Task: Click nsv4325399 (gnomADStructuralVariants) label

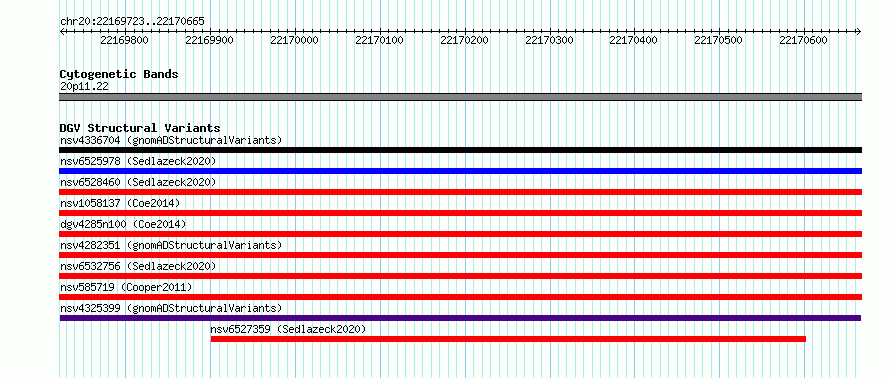Action: point(171,308)
